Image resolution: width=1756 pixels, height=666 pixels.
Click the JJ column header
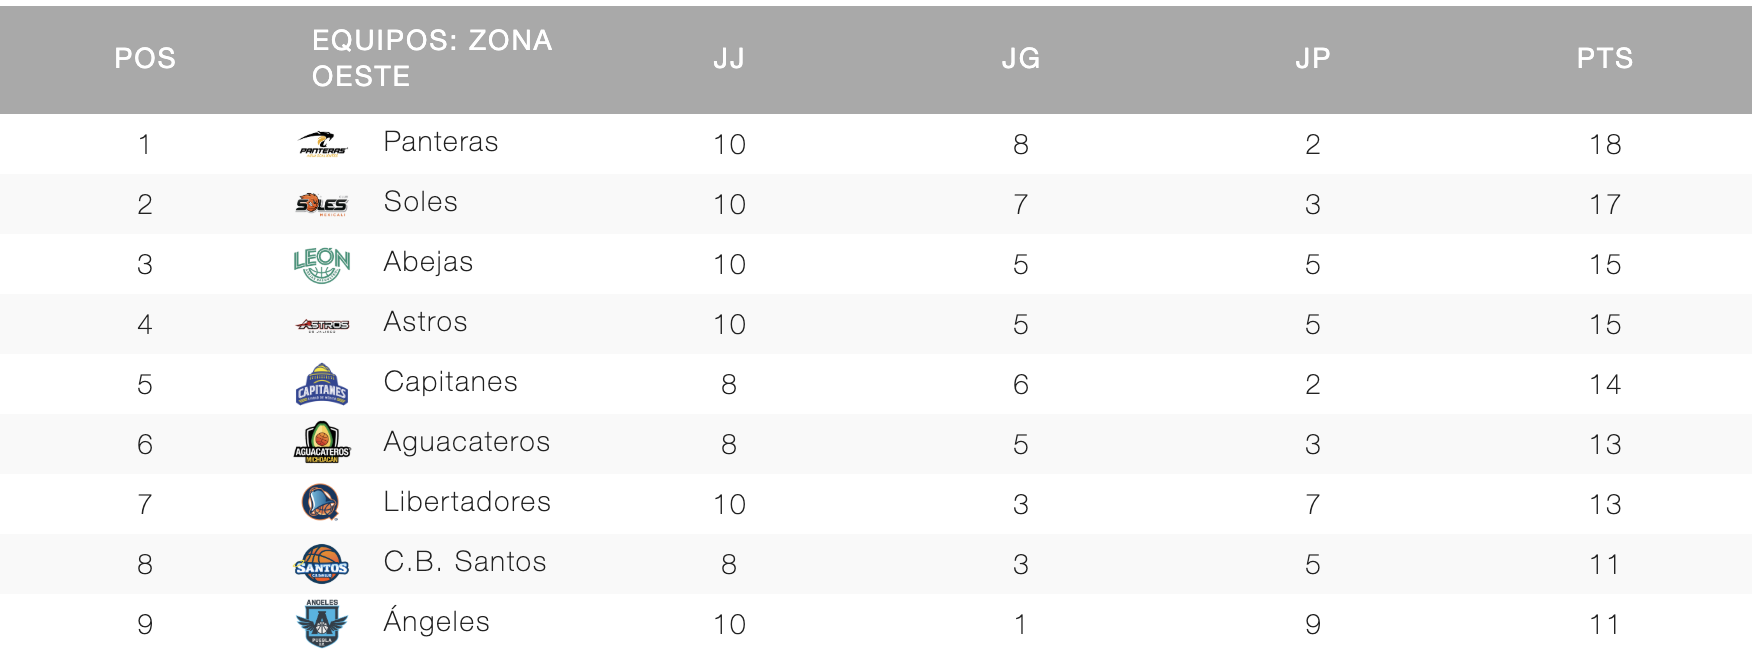click(729, 59)
